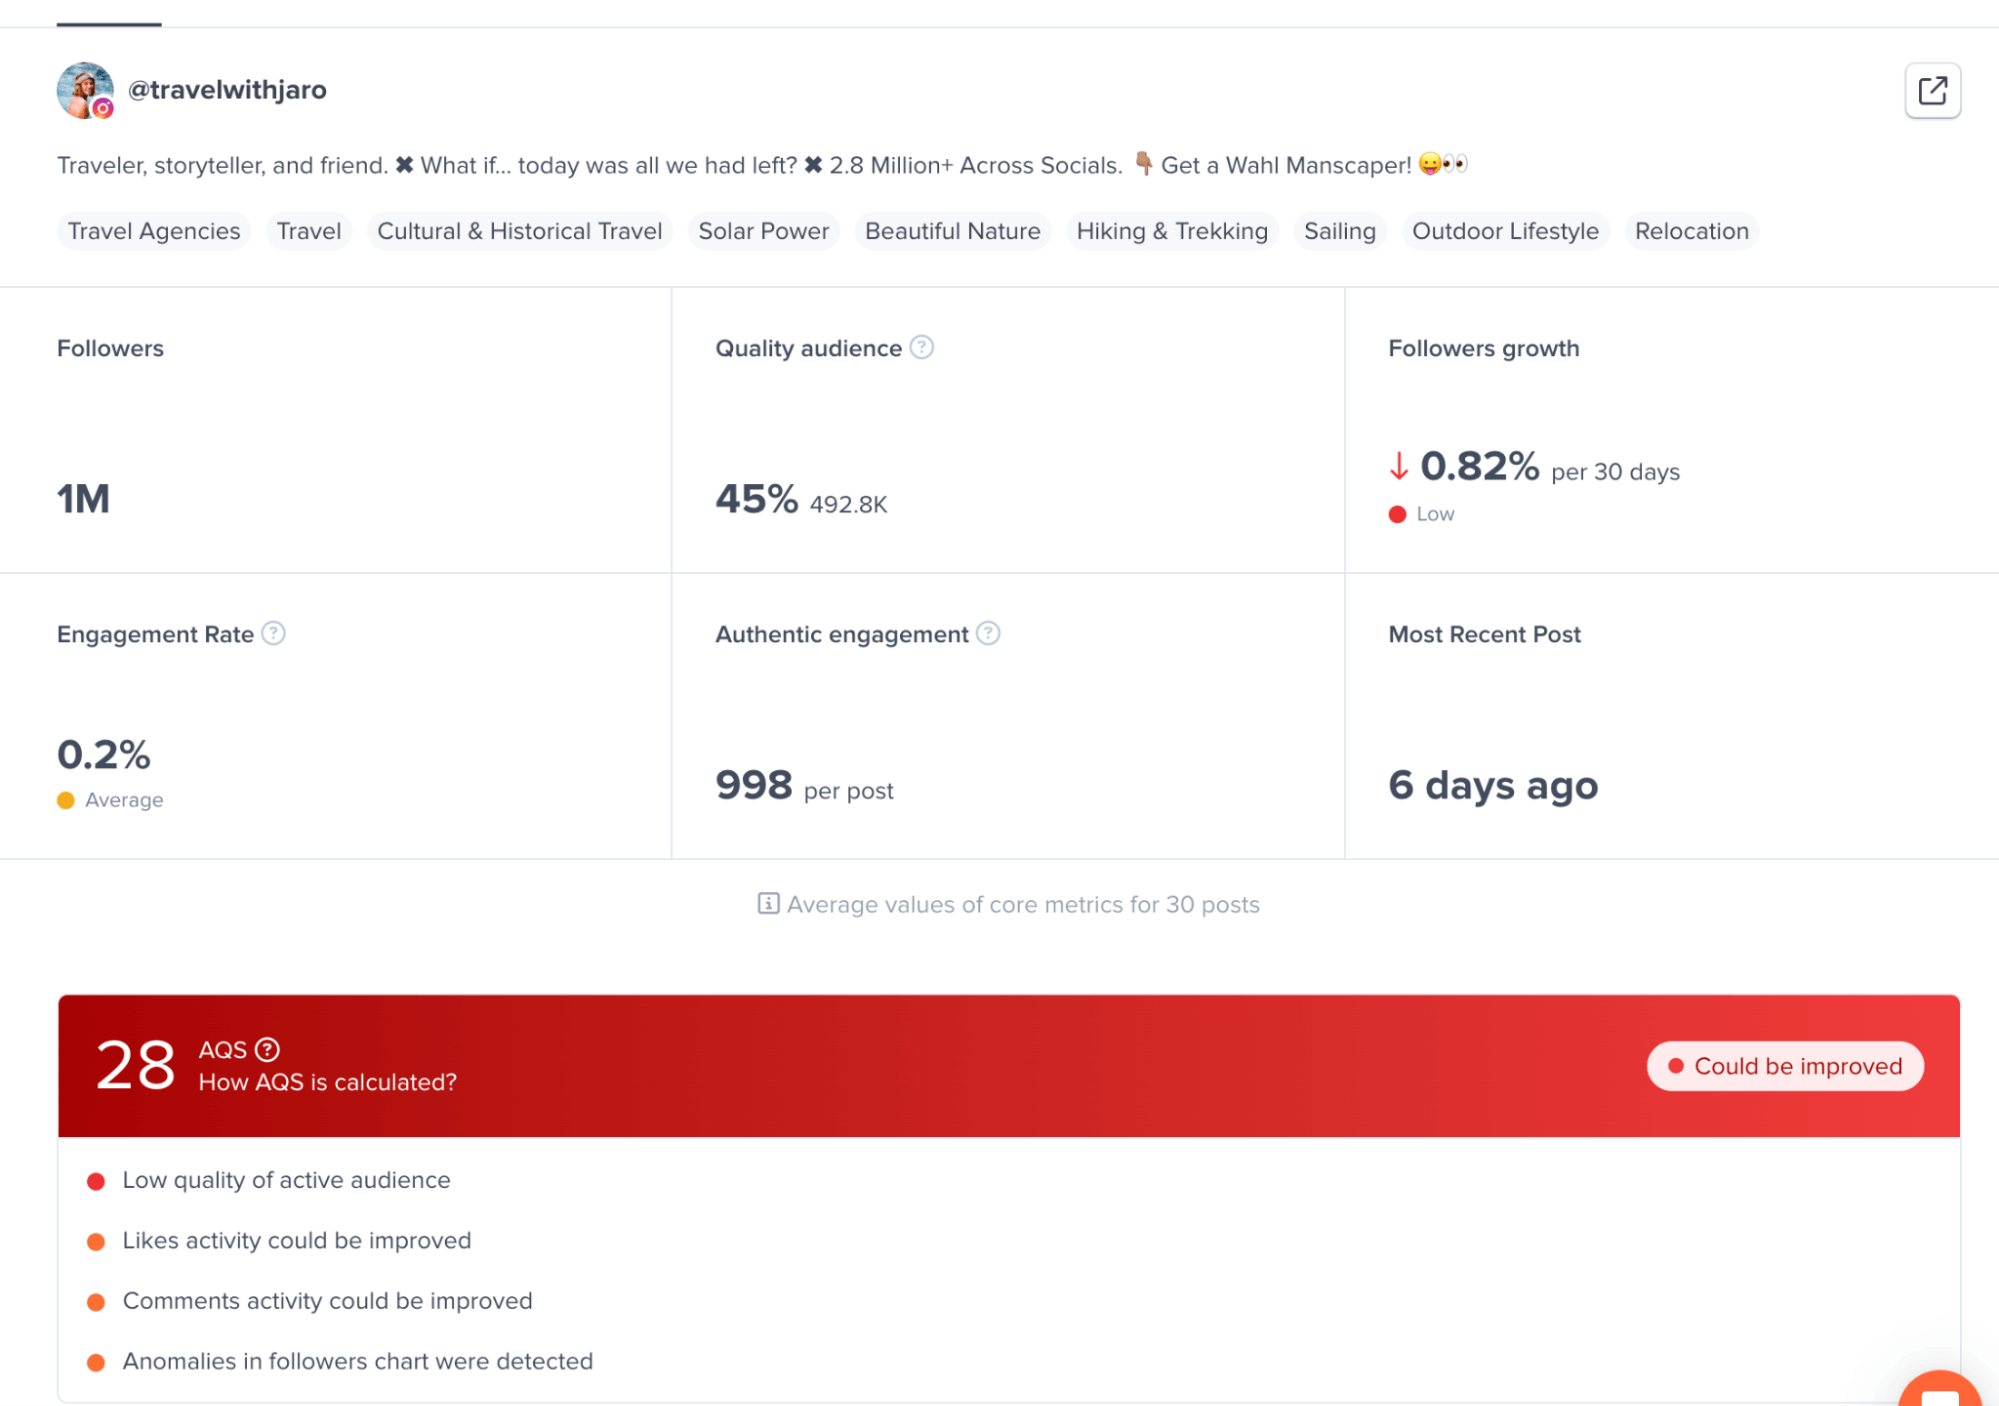Open profile in external link icon
1999x1406 pixels.
coord(1931,91)
